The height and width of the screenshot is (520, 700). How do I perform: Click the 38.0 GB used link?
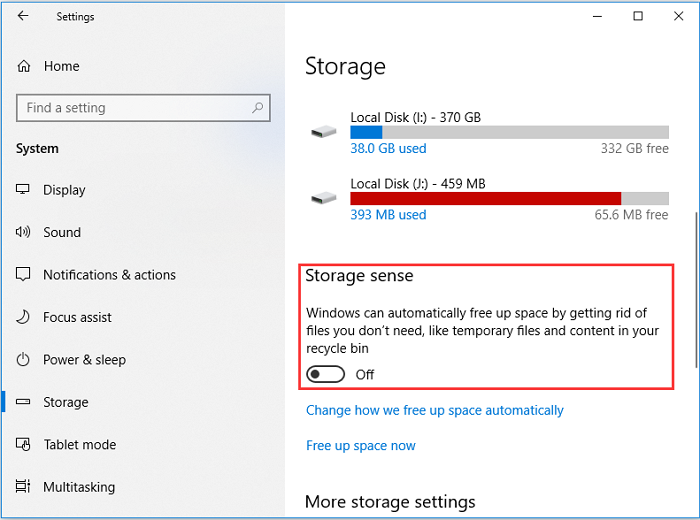[x=388, y=148]
